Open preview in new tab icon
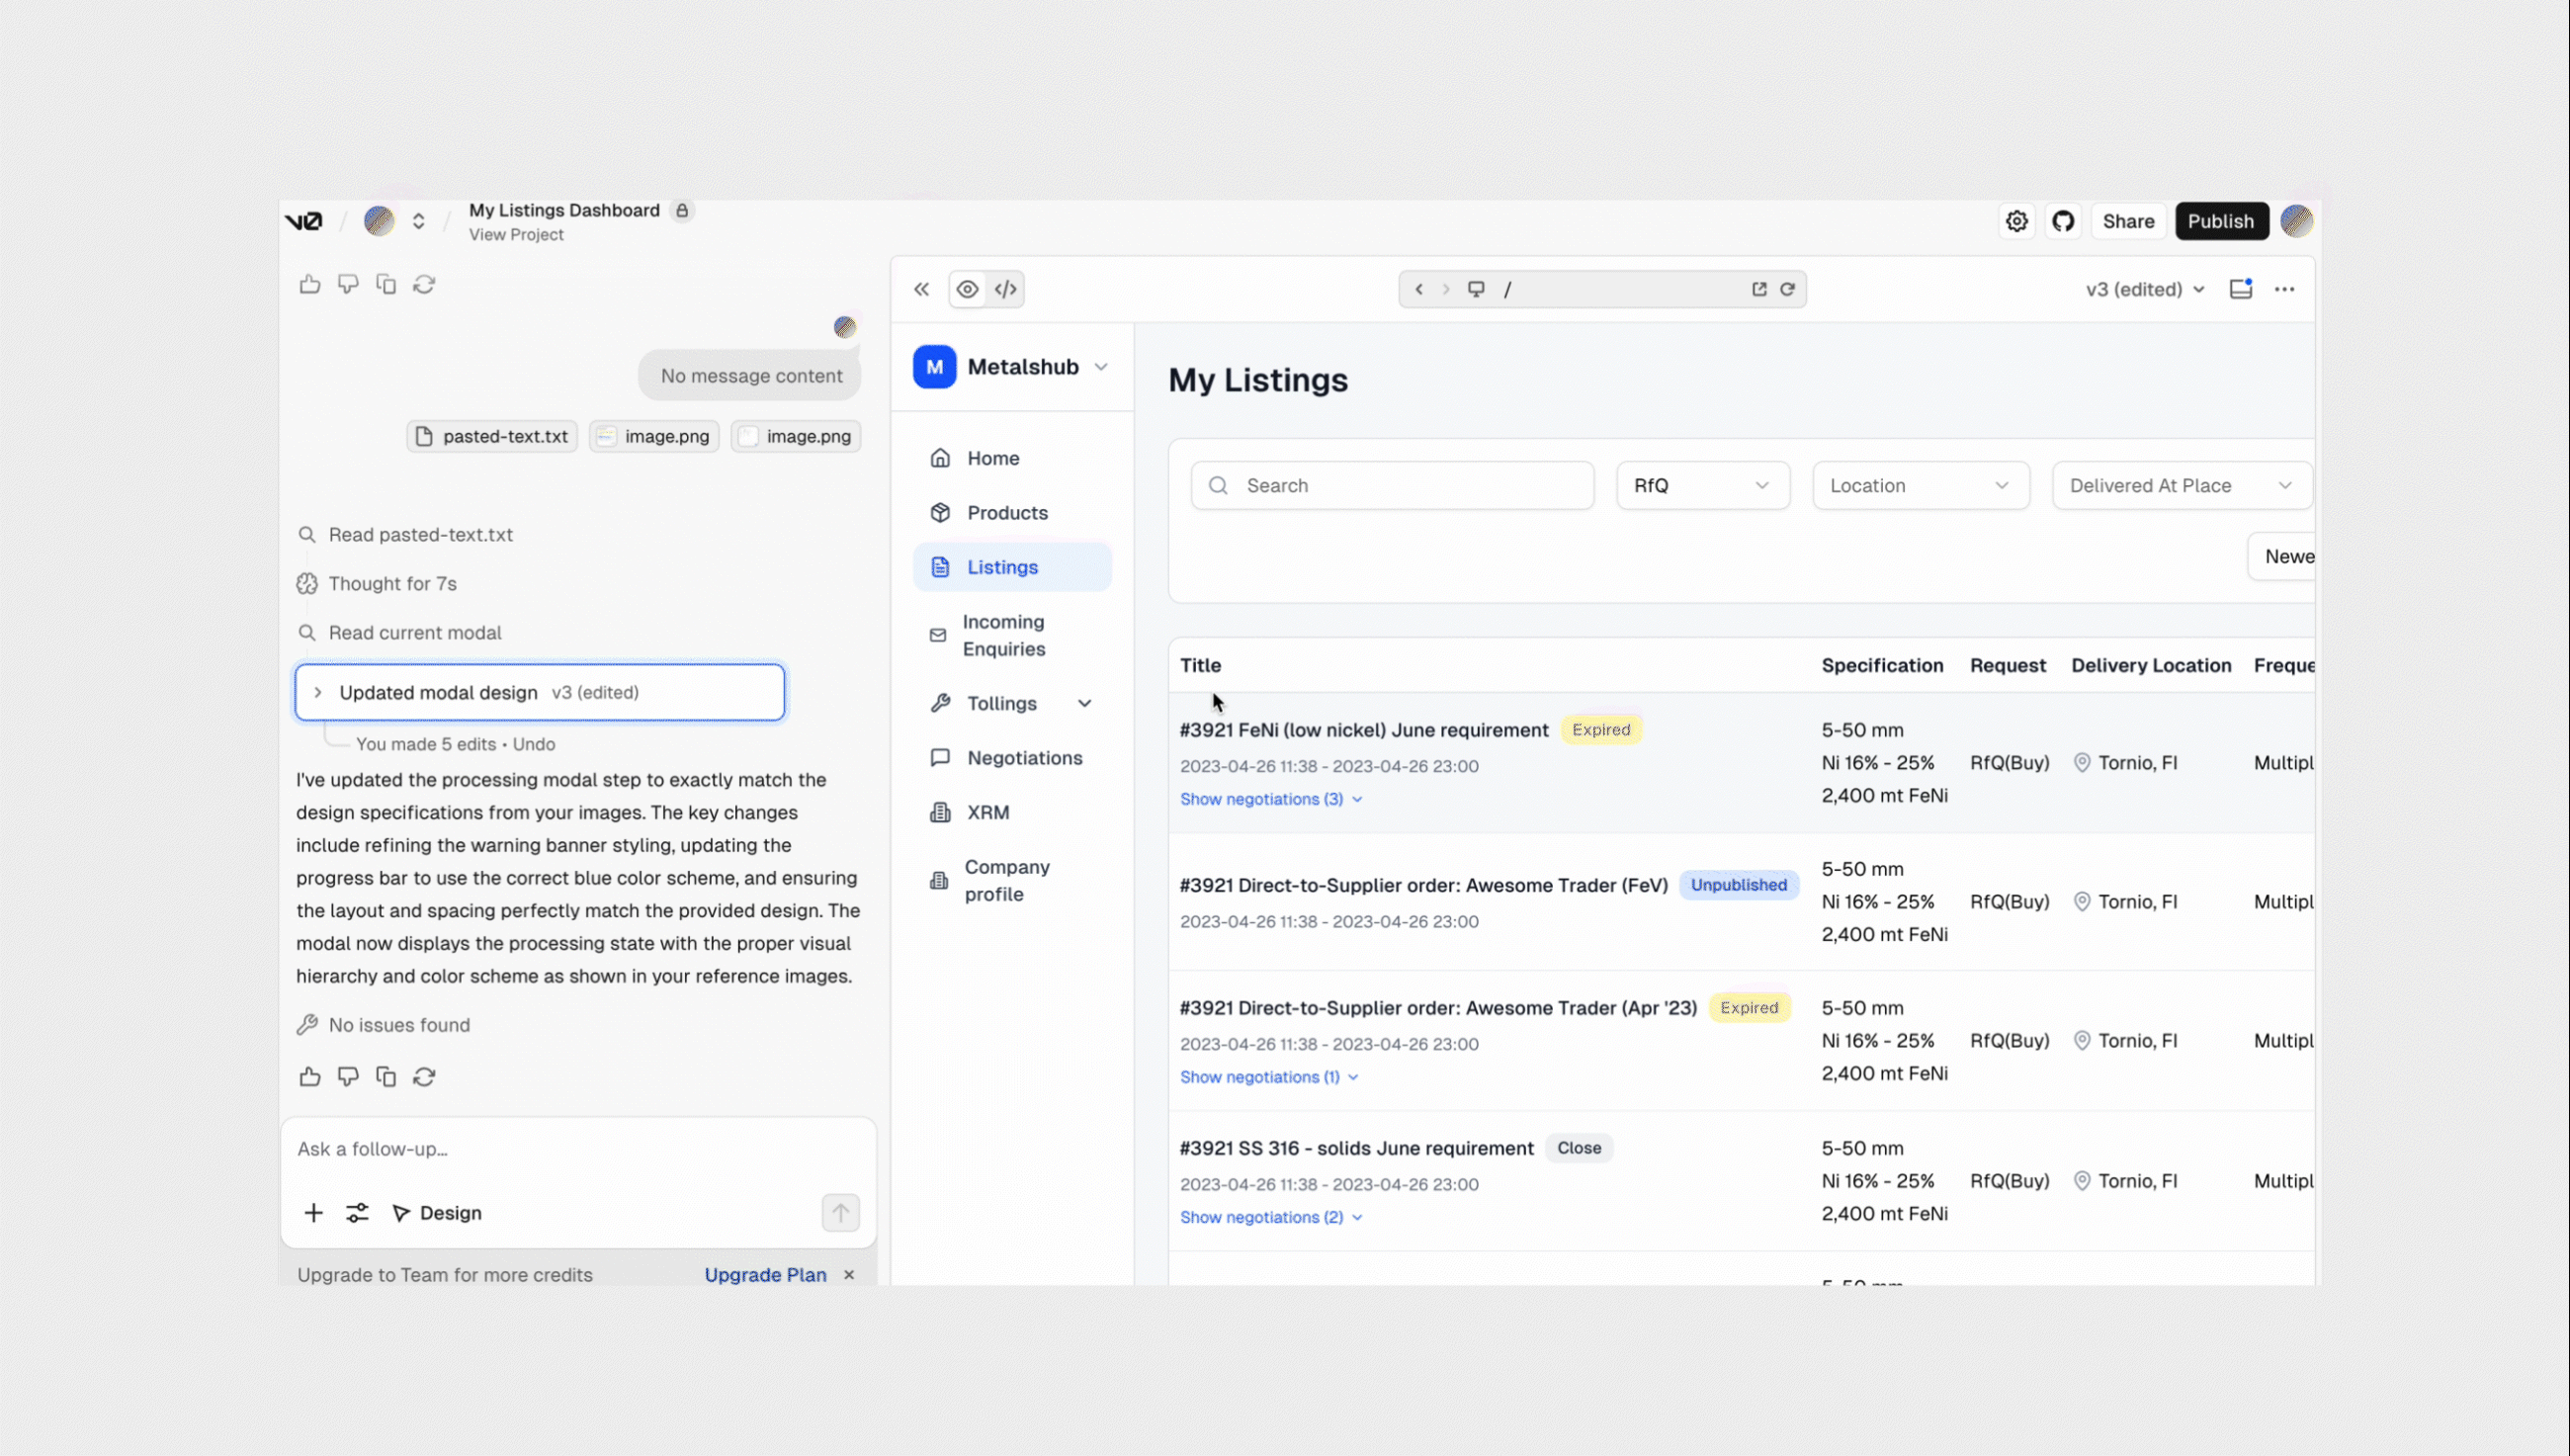The image size is (2570, 1456). pos(1759,289)
